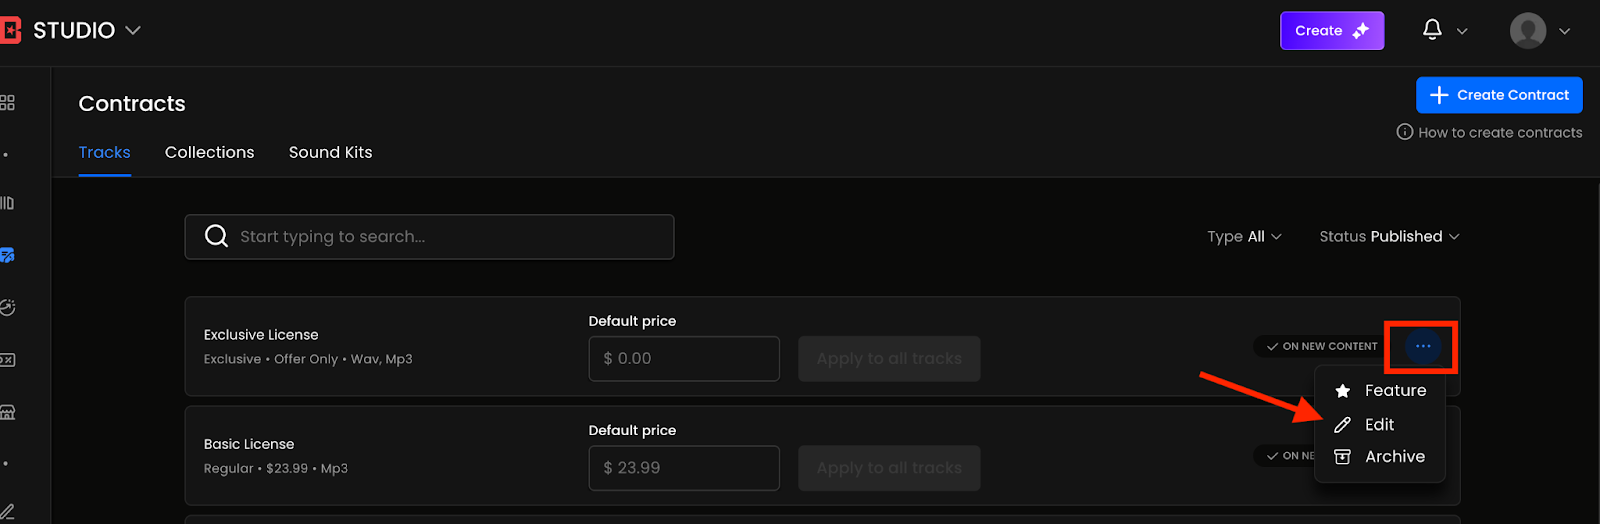Select Feature in the context menu
Image resolution: width=1600 pixels, height=524 pixels.
point(1394,390)
